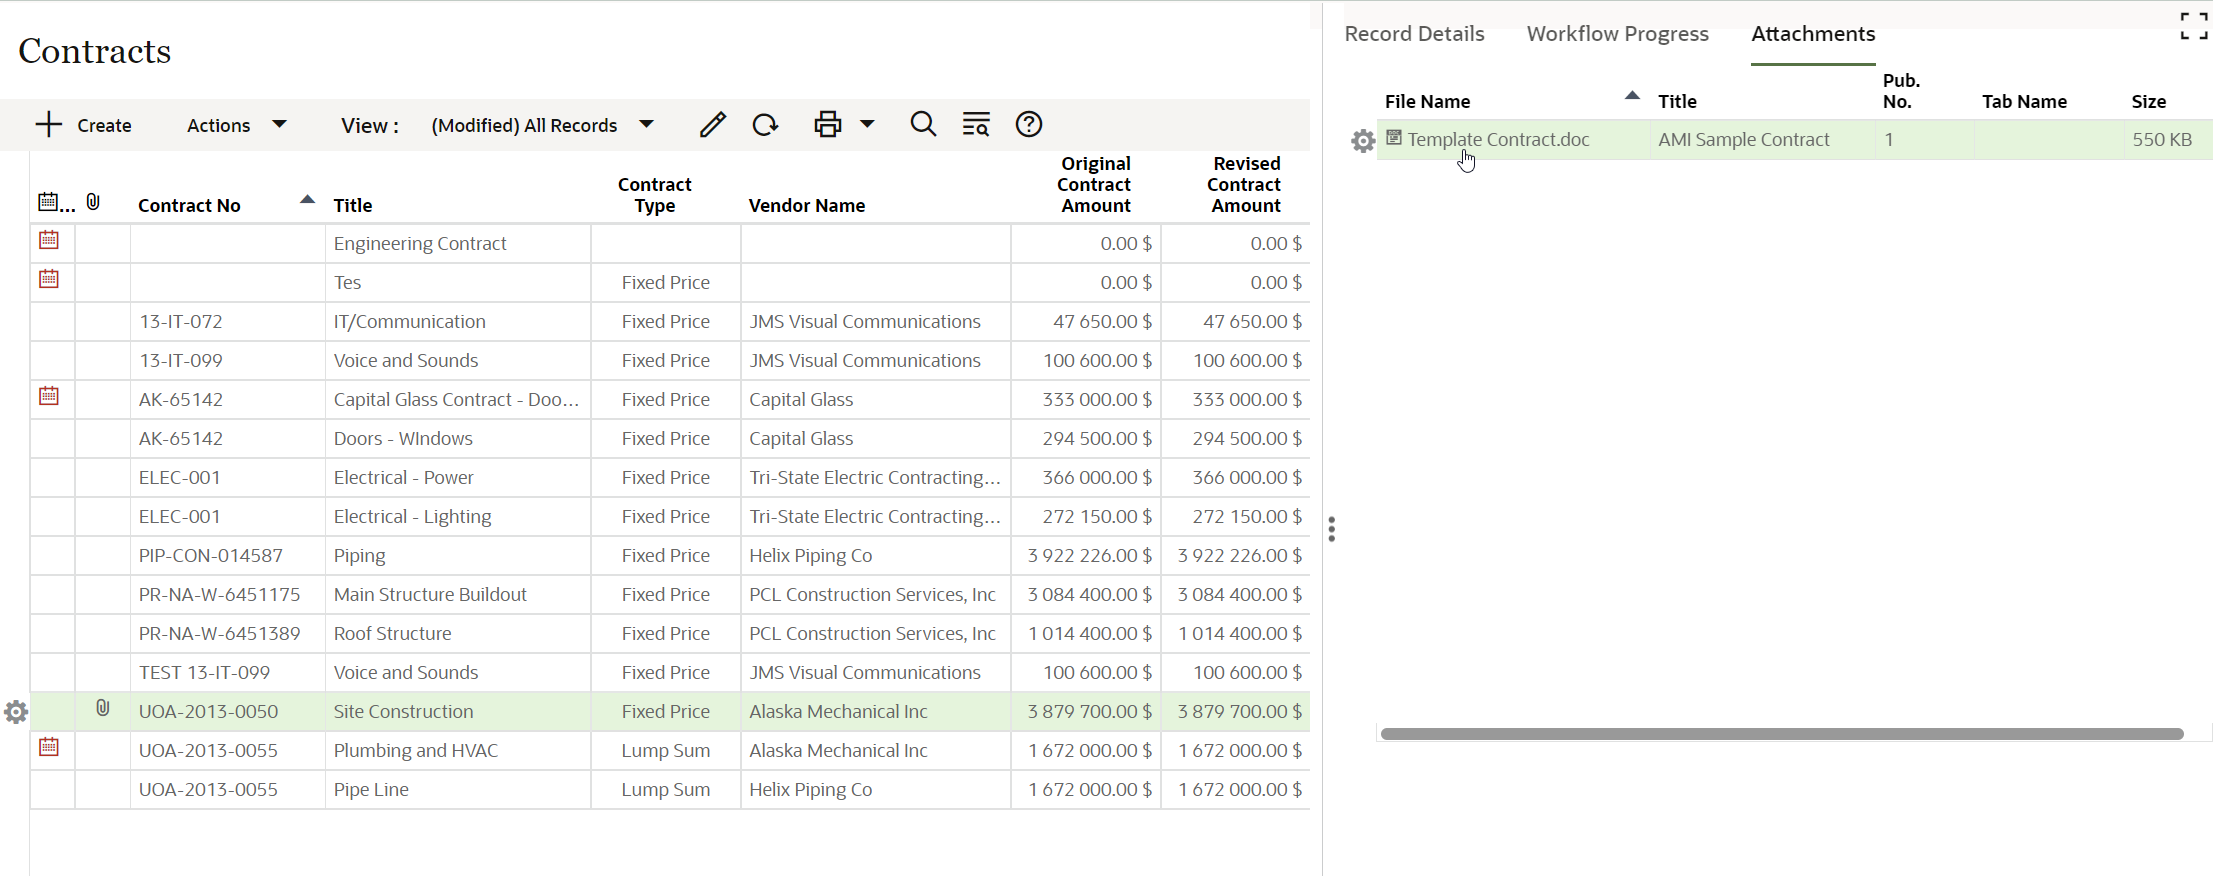Open search with the magnifier icon

[x=923, y=125]
